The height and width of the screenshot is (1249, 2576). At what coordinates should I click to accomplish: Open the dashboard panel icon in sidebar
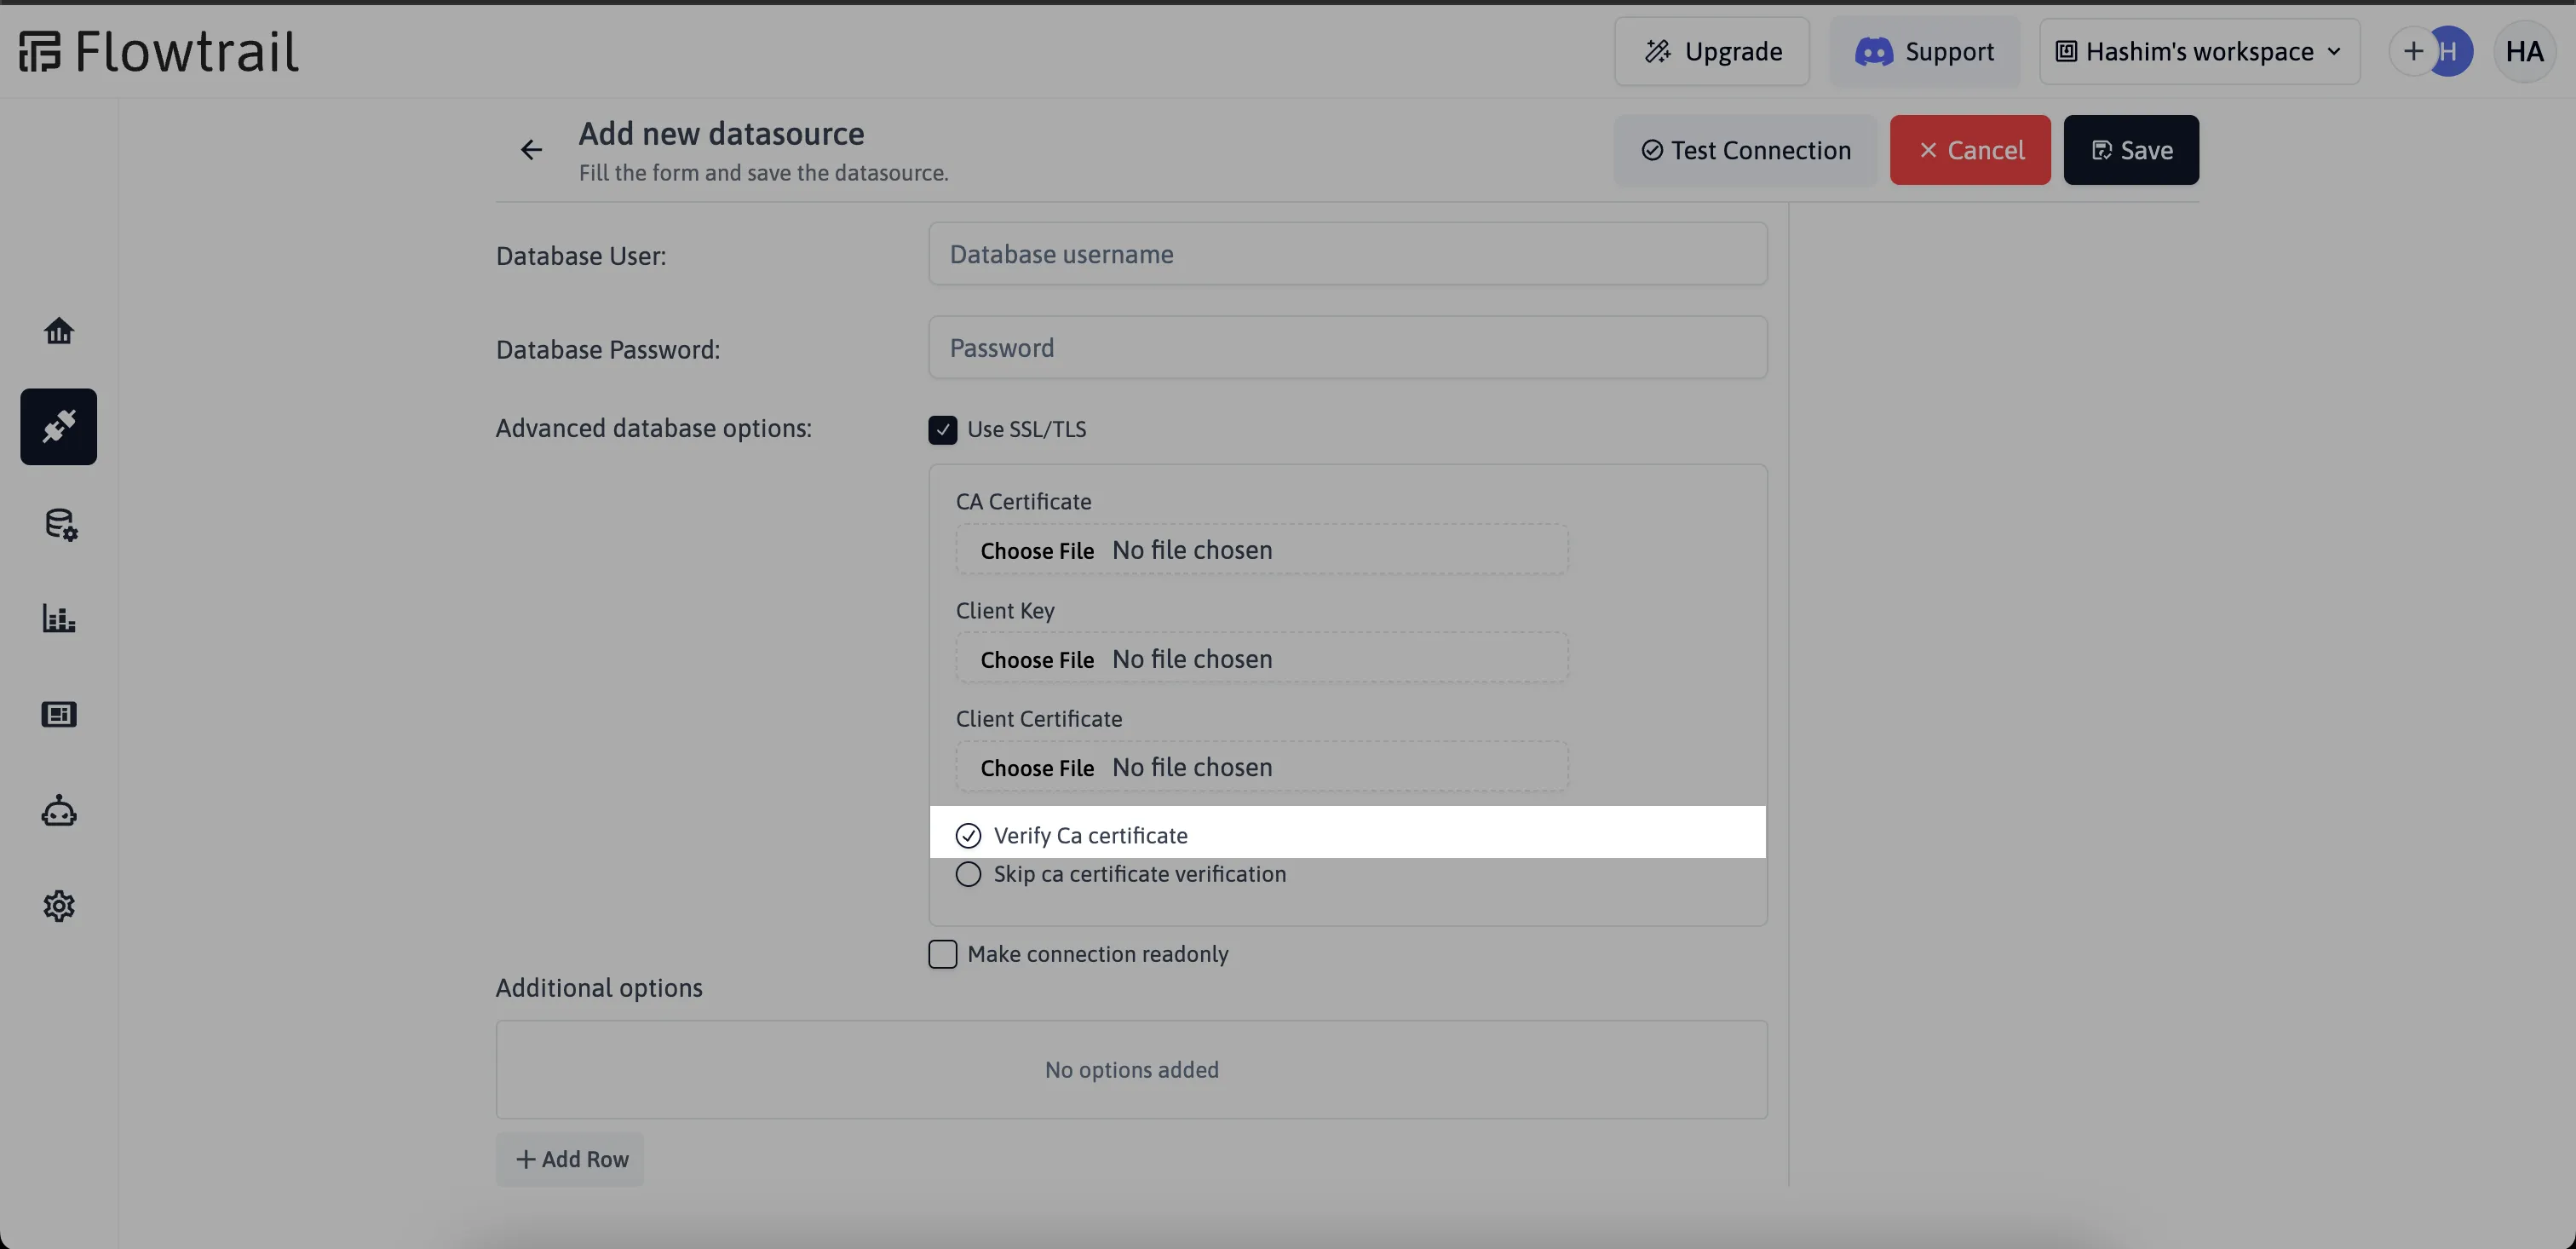click(x=59, y=714)
